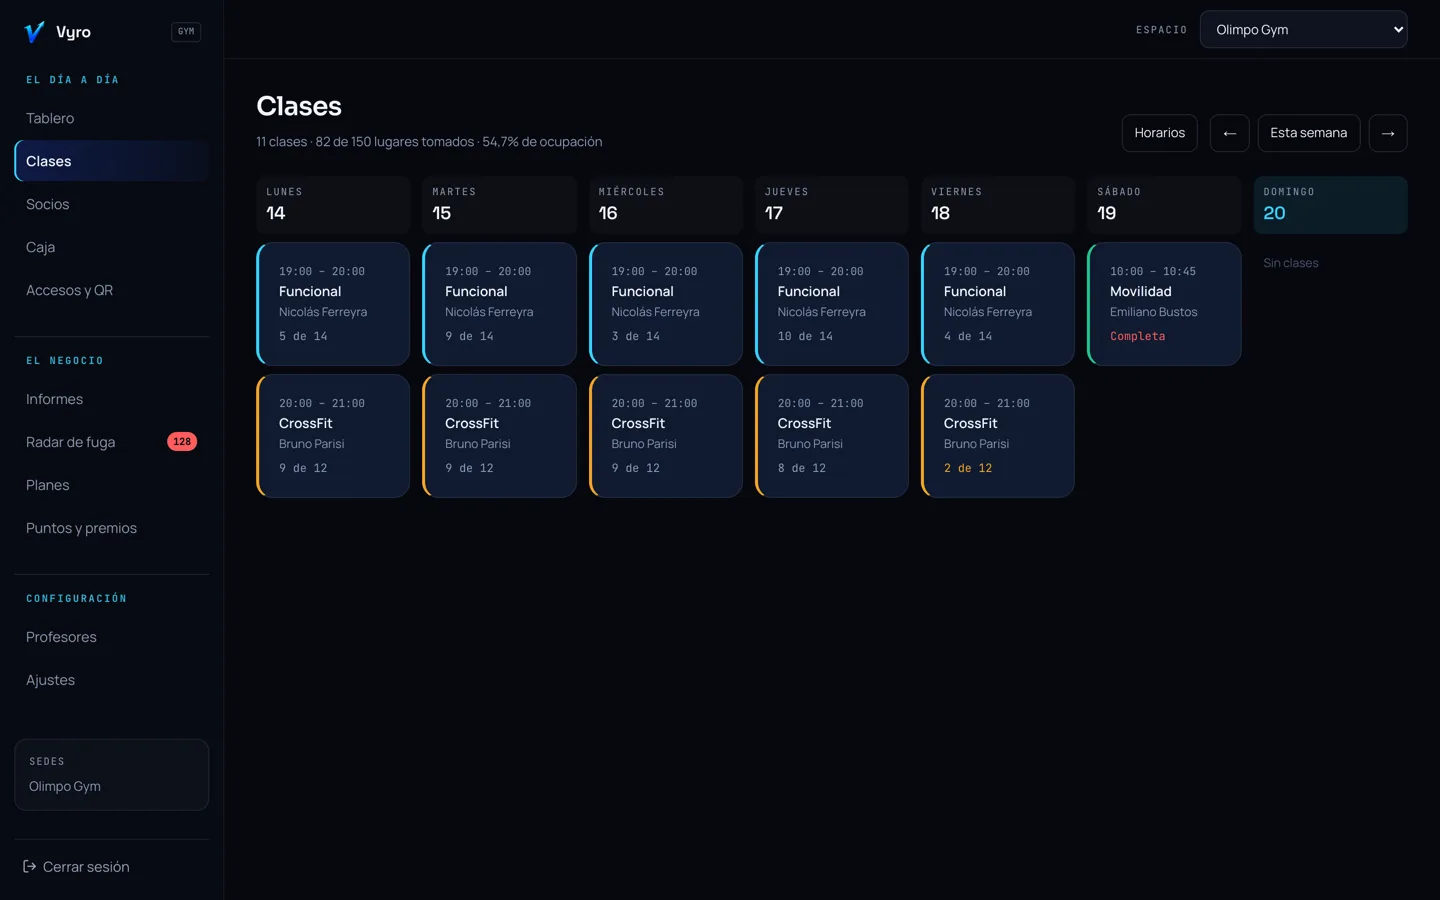Click Cerrar sesión link

coord(86,867)
